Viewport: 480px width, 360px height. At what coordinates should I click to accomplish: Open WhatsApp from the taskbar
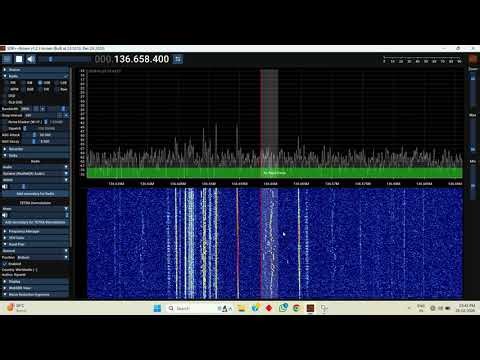(283, 308)
